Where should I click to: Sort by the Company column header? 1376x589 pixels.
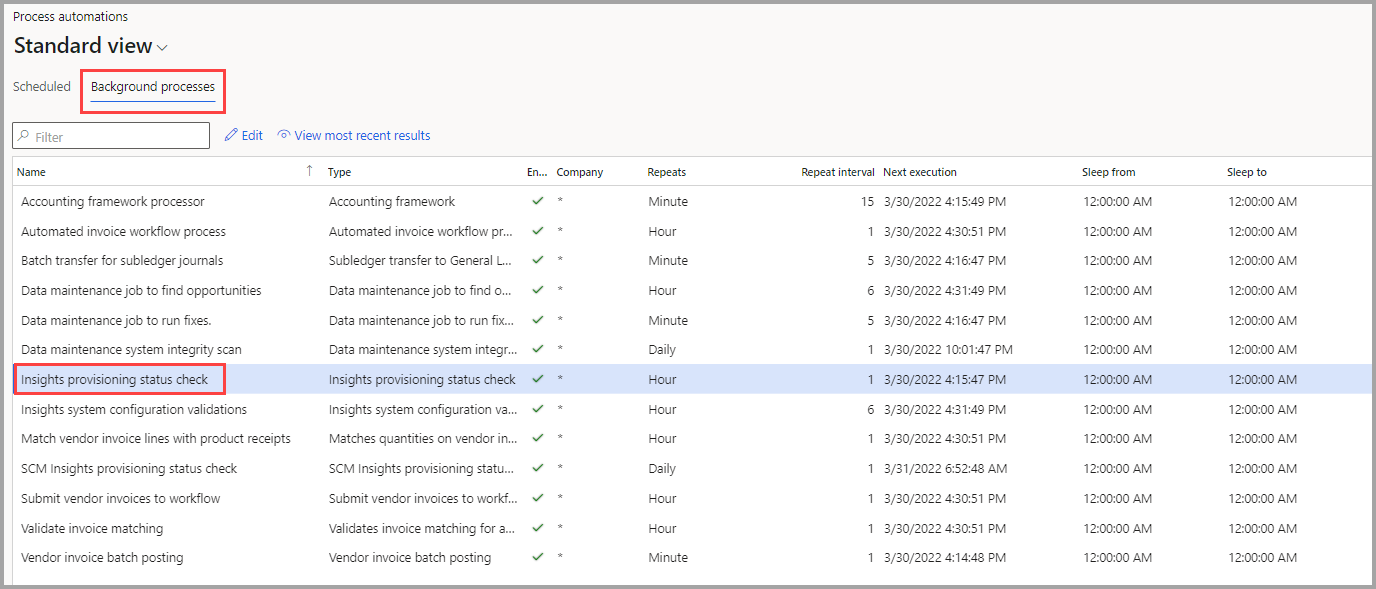click(x=580, y=172)
